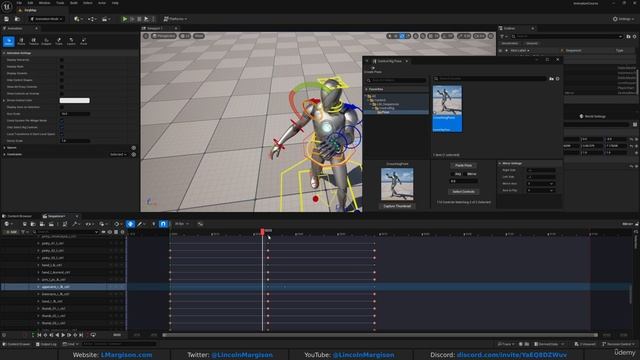Click the Stop simulation icon in the main toolbar
This screenshot has height=360, width=640.
click(139, 19)
